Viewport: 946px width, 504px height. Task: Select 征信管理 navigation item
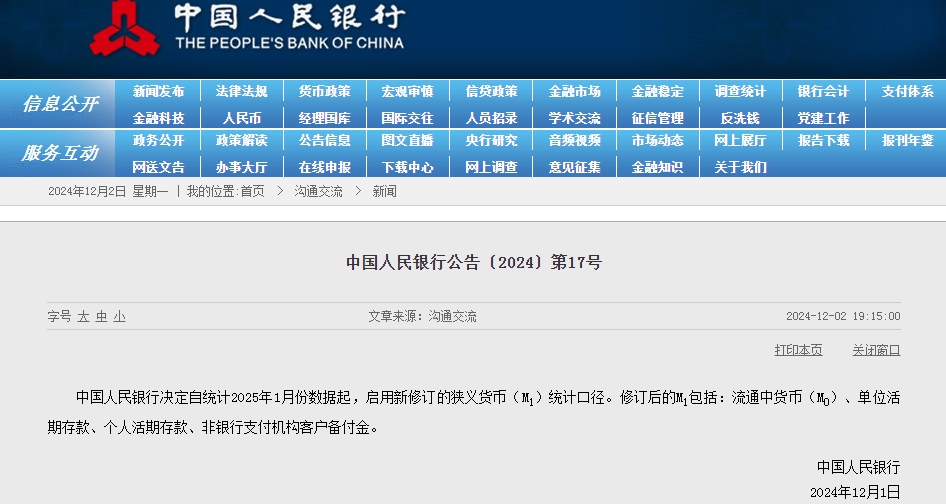click(658, 118)
